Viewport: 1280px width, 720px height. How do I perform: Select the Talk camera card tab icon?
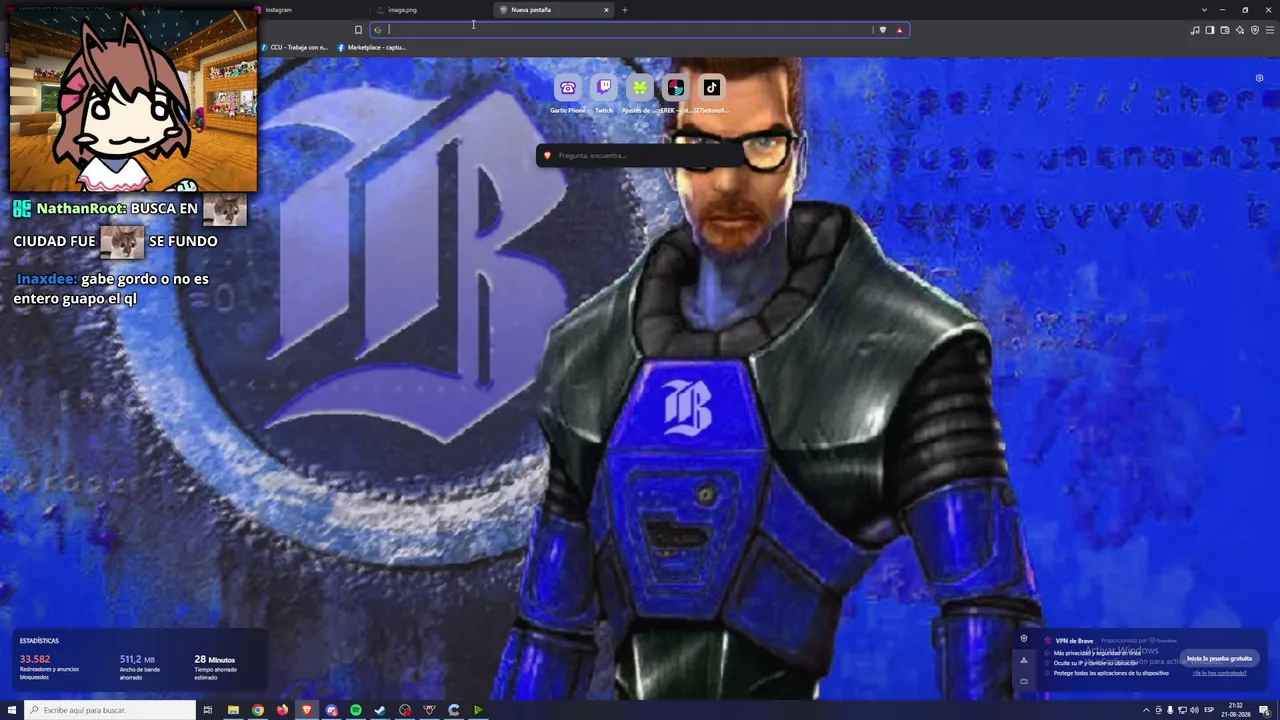(1023, 681)
